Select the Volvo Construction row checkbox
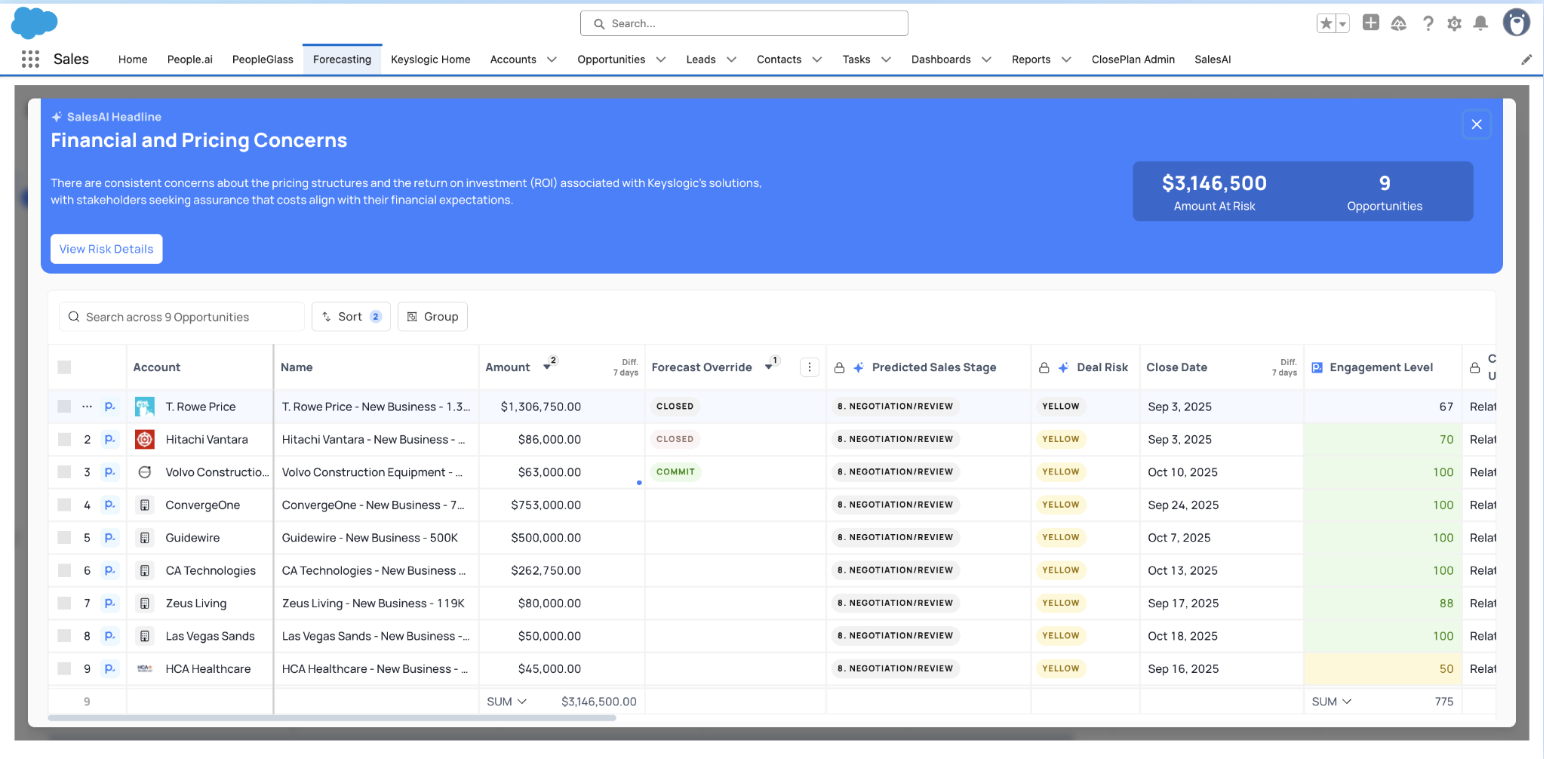This screenshot has width=1544, height=759. click(64, 472)
